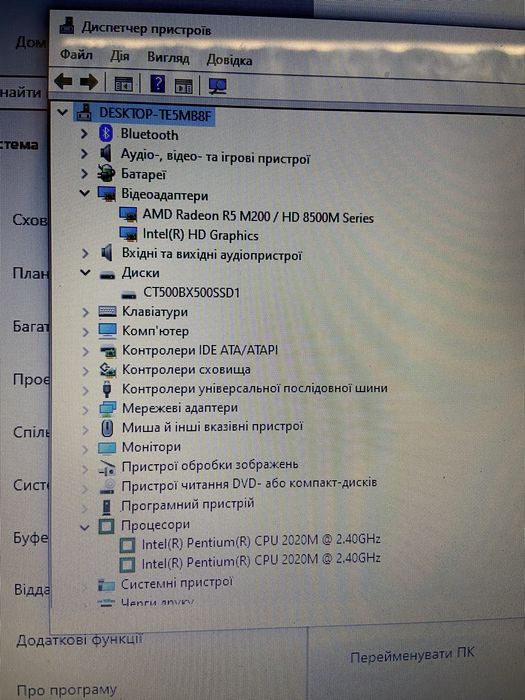525x700 pixels.
Task: Expand Аудіо-, відео- та ігрові пристрої
Action: tap(84, 153)
